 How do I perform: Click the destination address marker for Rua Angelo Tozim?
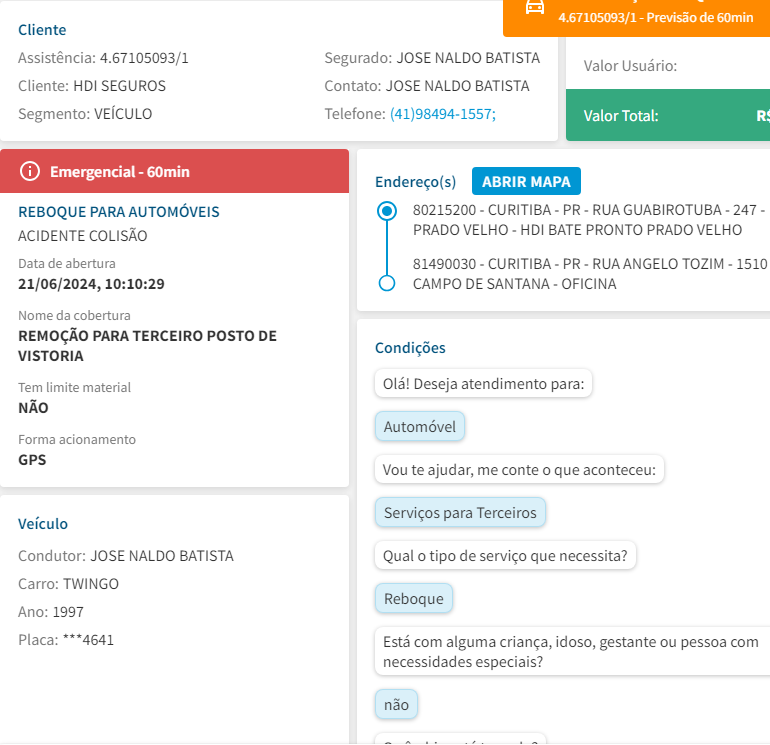(387, 283)
